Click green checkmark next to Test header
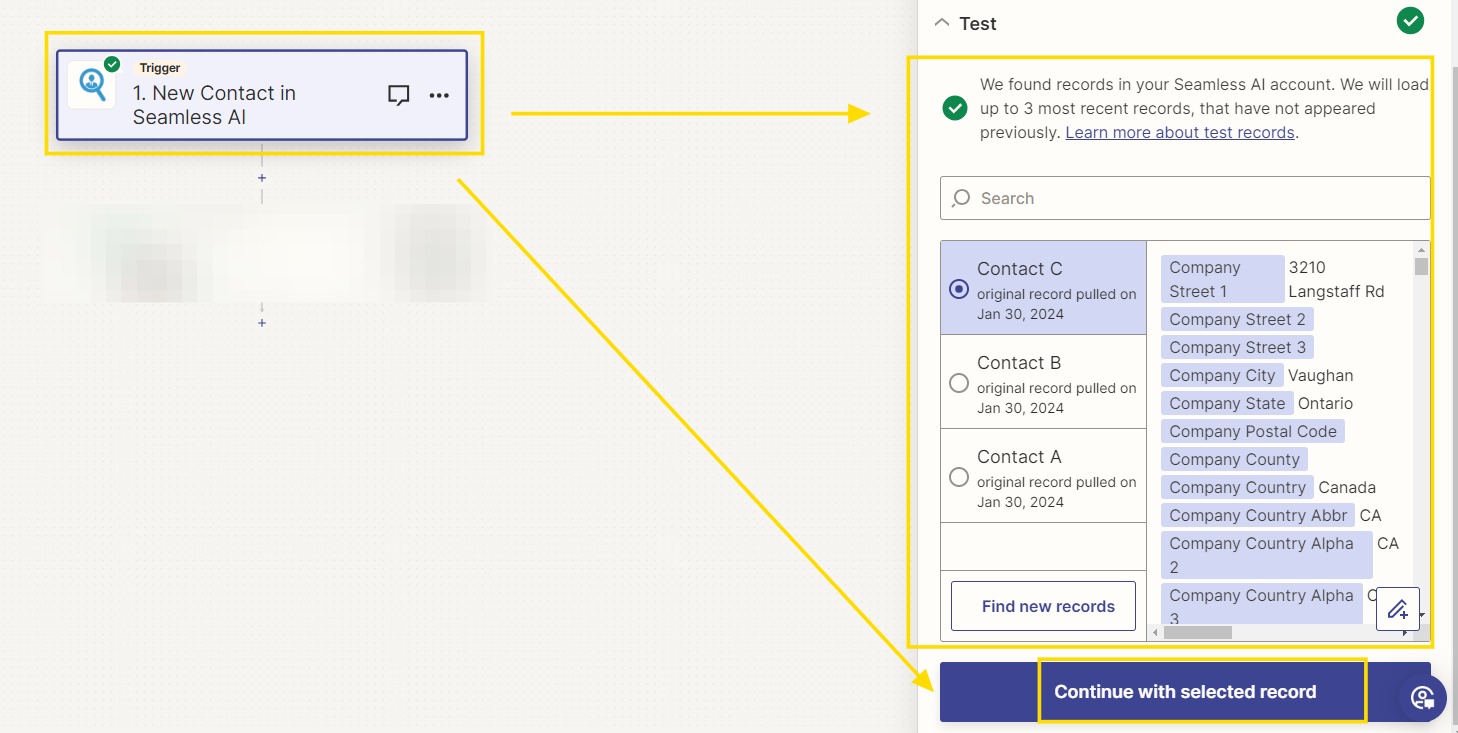Viewport: 1458px width, 733px height. coord(1410,20)
